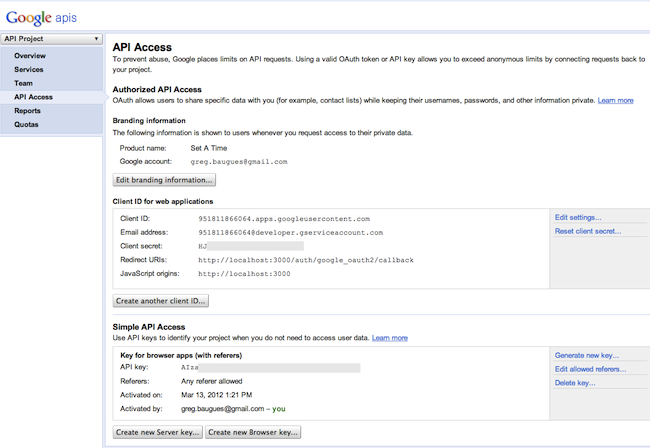Click Learn more about OAuth
This screenshot has height=448, width=650.
(615, 100)
